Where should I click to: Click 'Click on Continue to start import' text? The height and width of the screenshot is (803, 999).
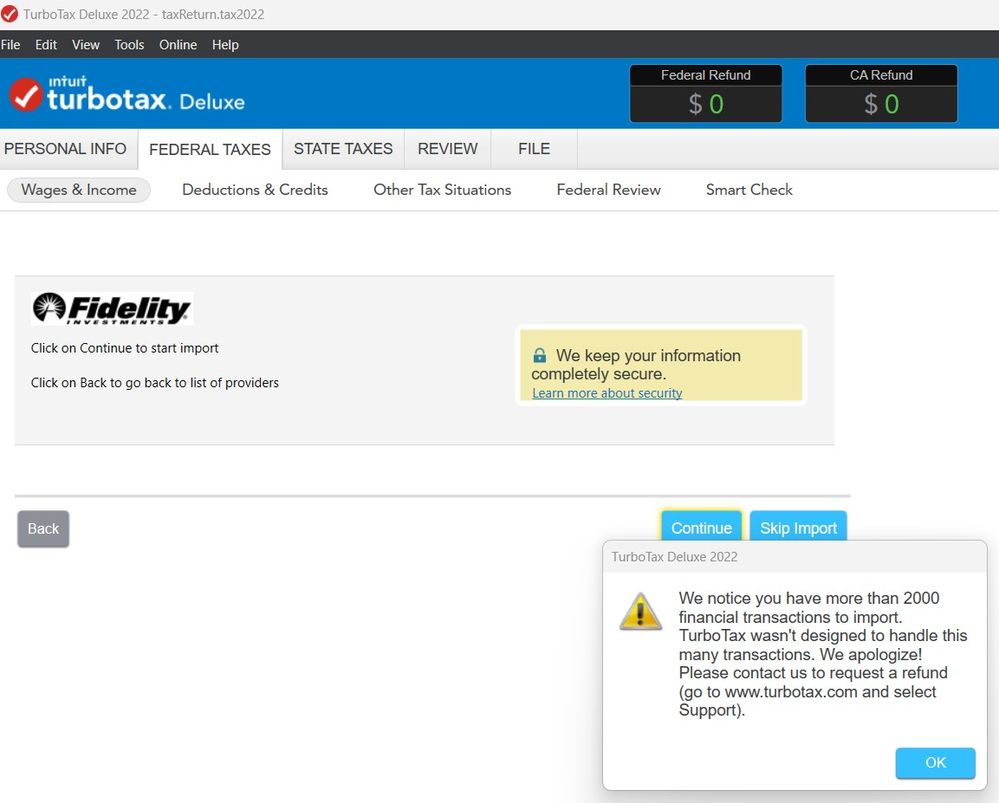(125, 348)
